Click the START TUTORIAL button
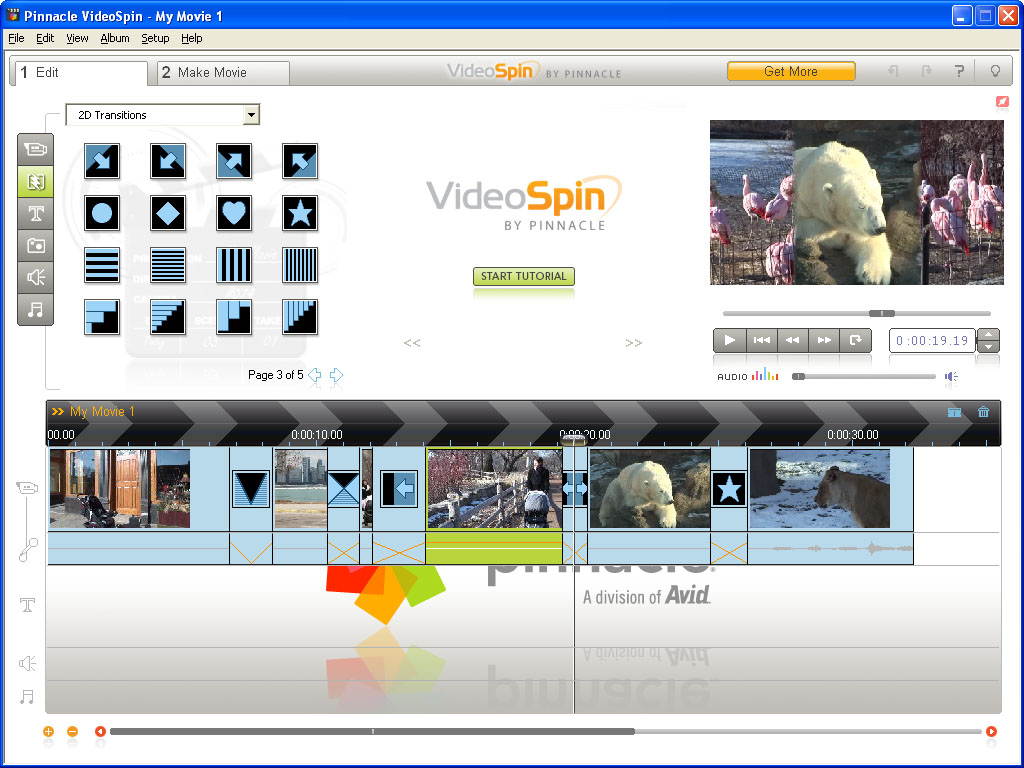1024x768 pixels. pos(523,276)
